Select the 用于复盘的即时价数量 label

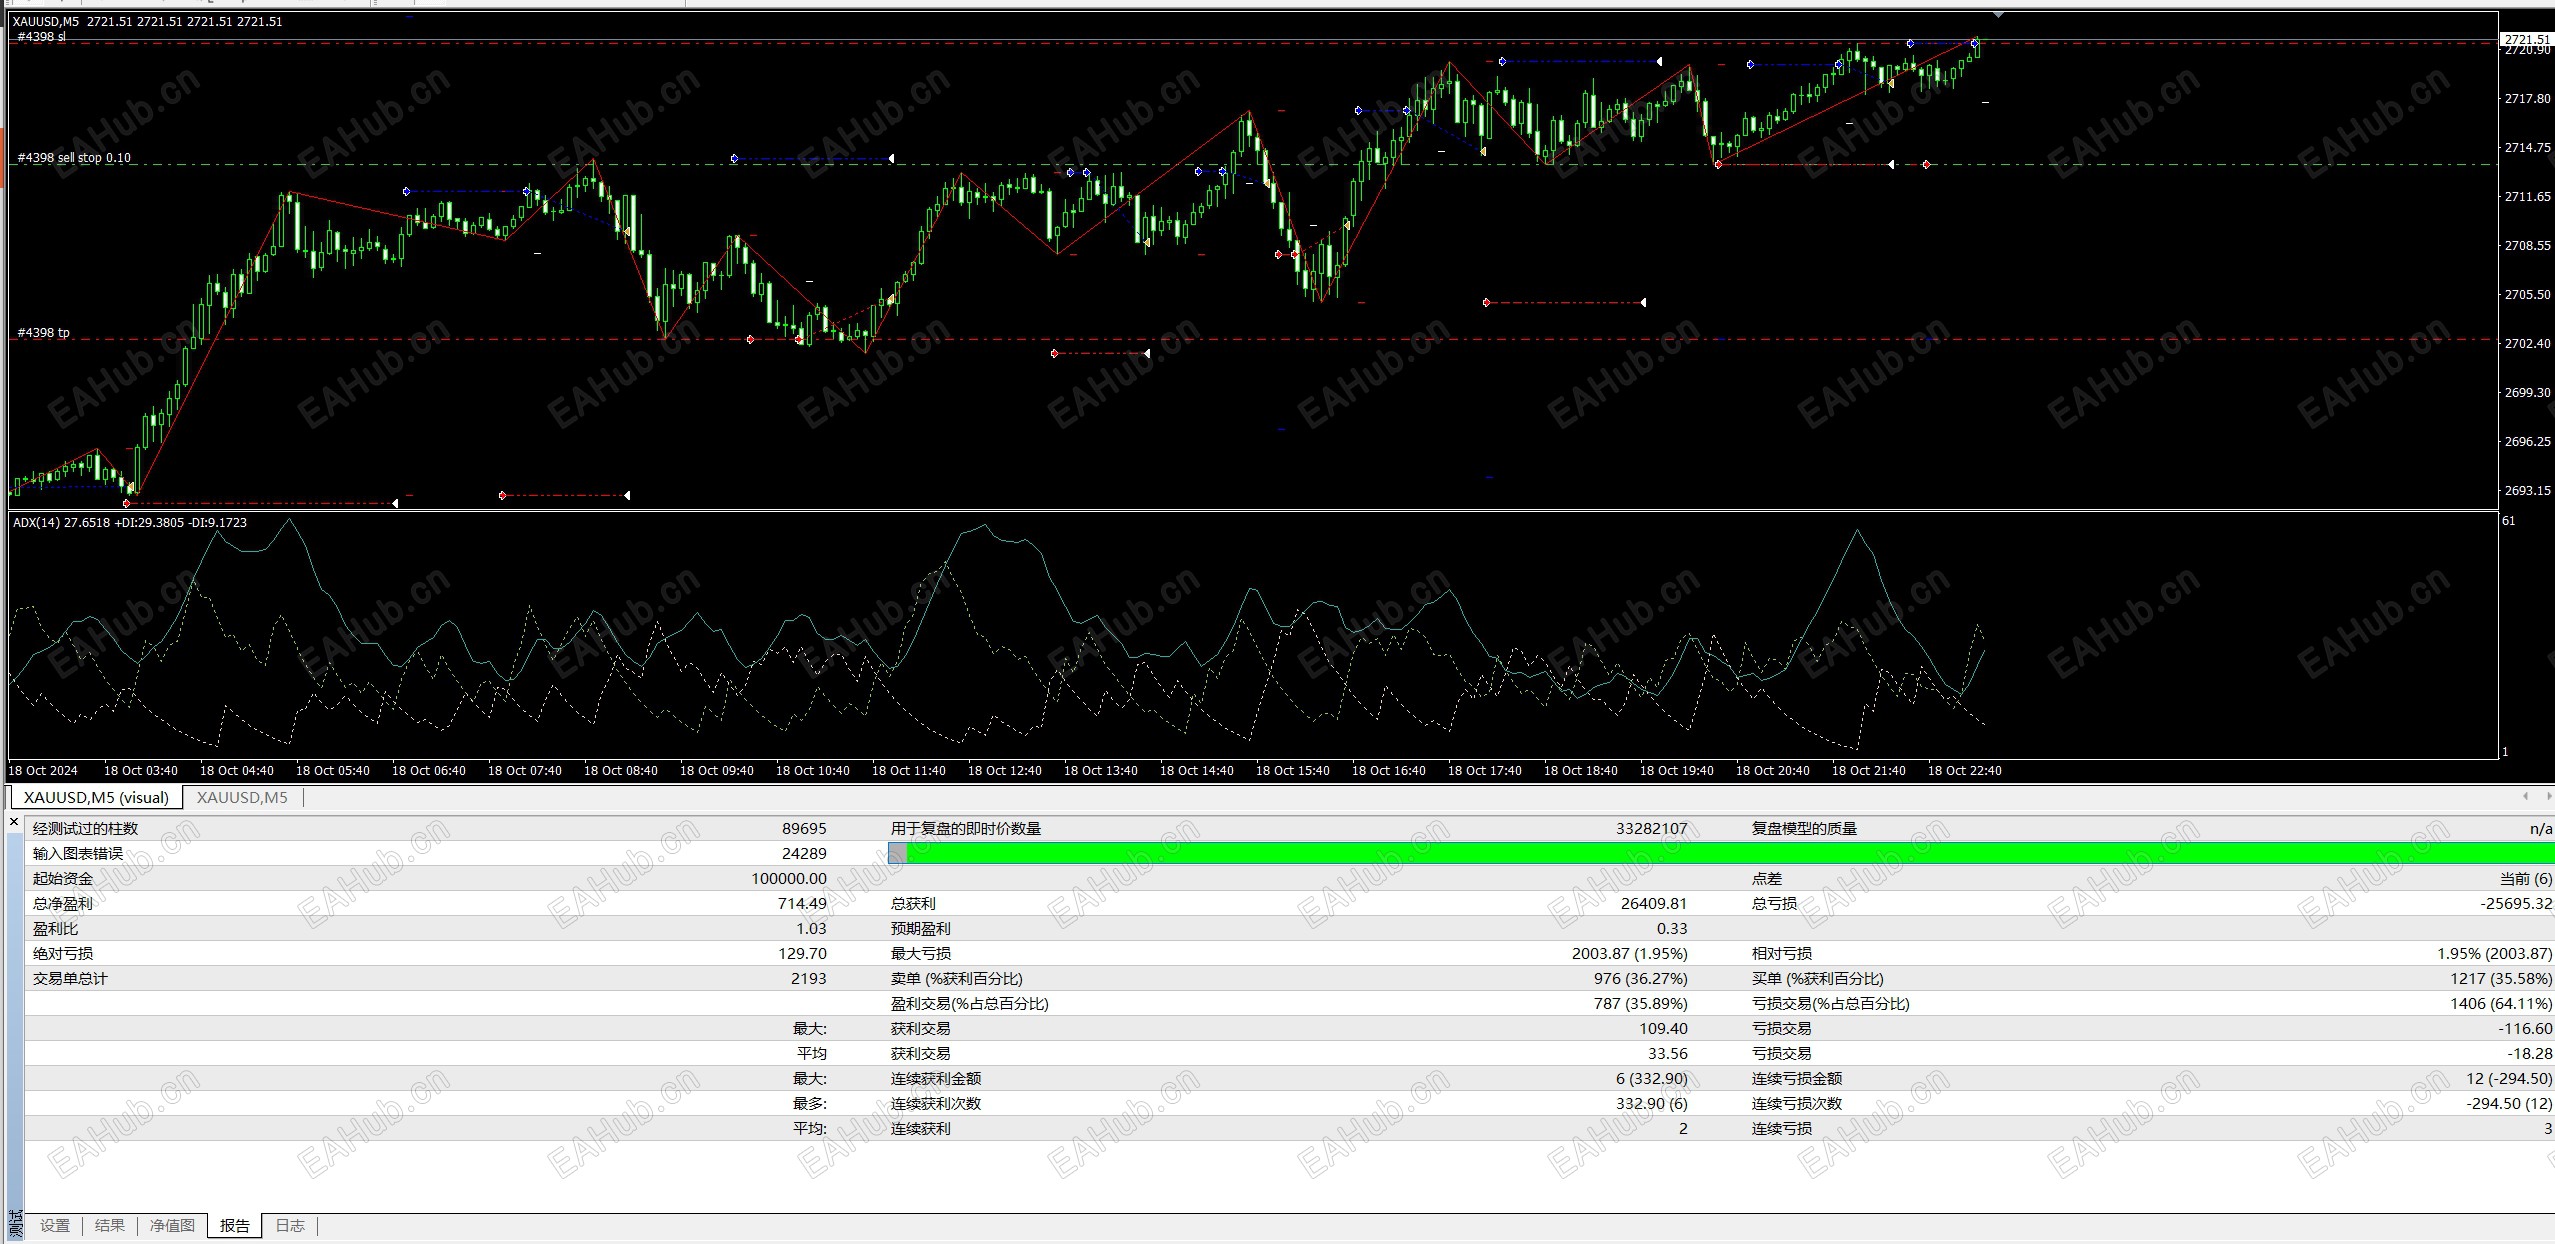(x=966, y=828)
